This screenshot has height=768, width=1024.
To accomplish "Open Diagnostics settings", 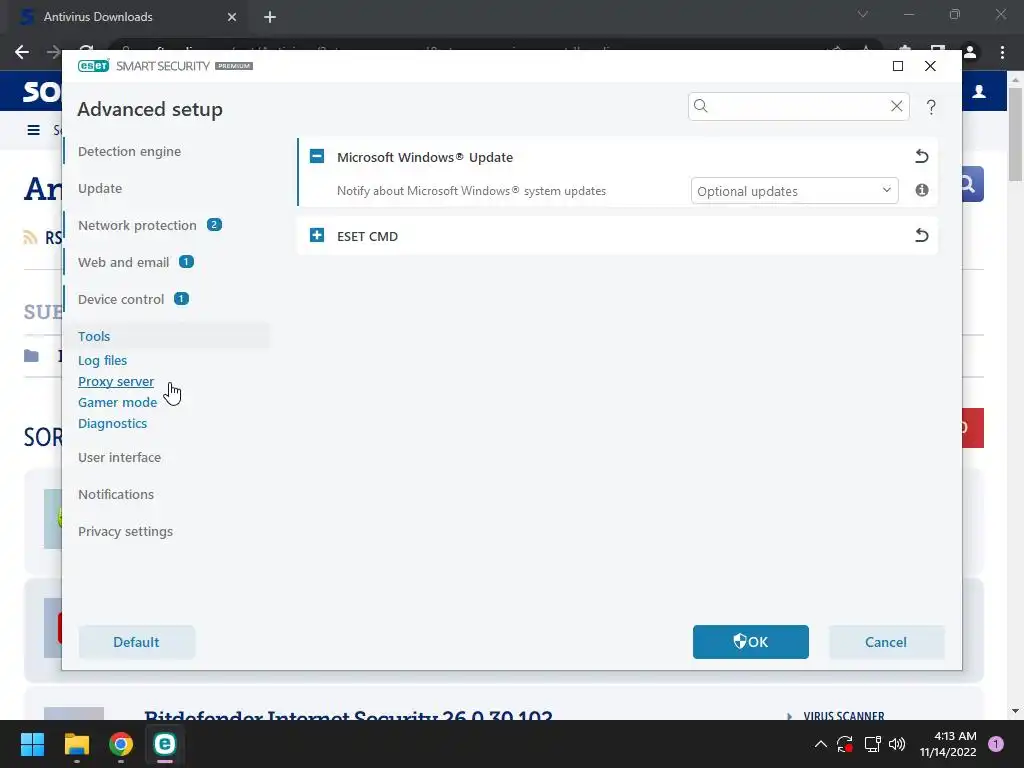I will [112, 423].
